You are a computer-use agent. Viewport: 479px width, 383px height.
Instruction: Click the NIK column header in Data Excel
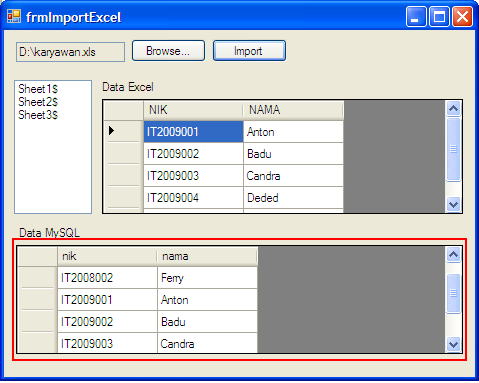[193, 110]
